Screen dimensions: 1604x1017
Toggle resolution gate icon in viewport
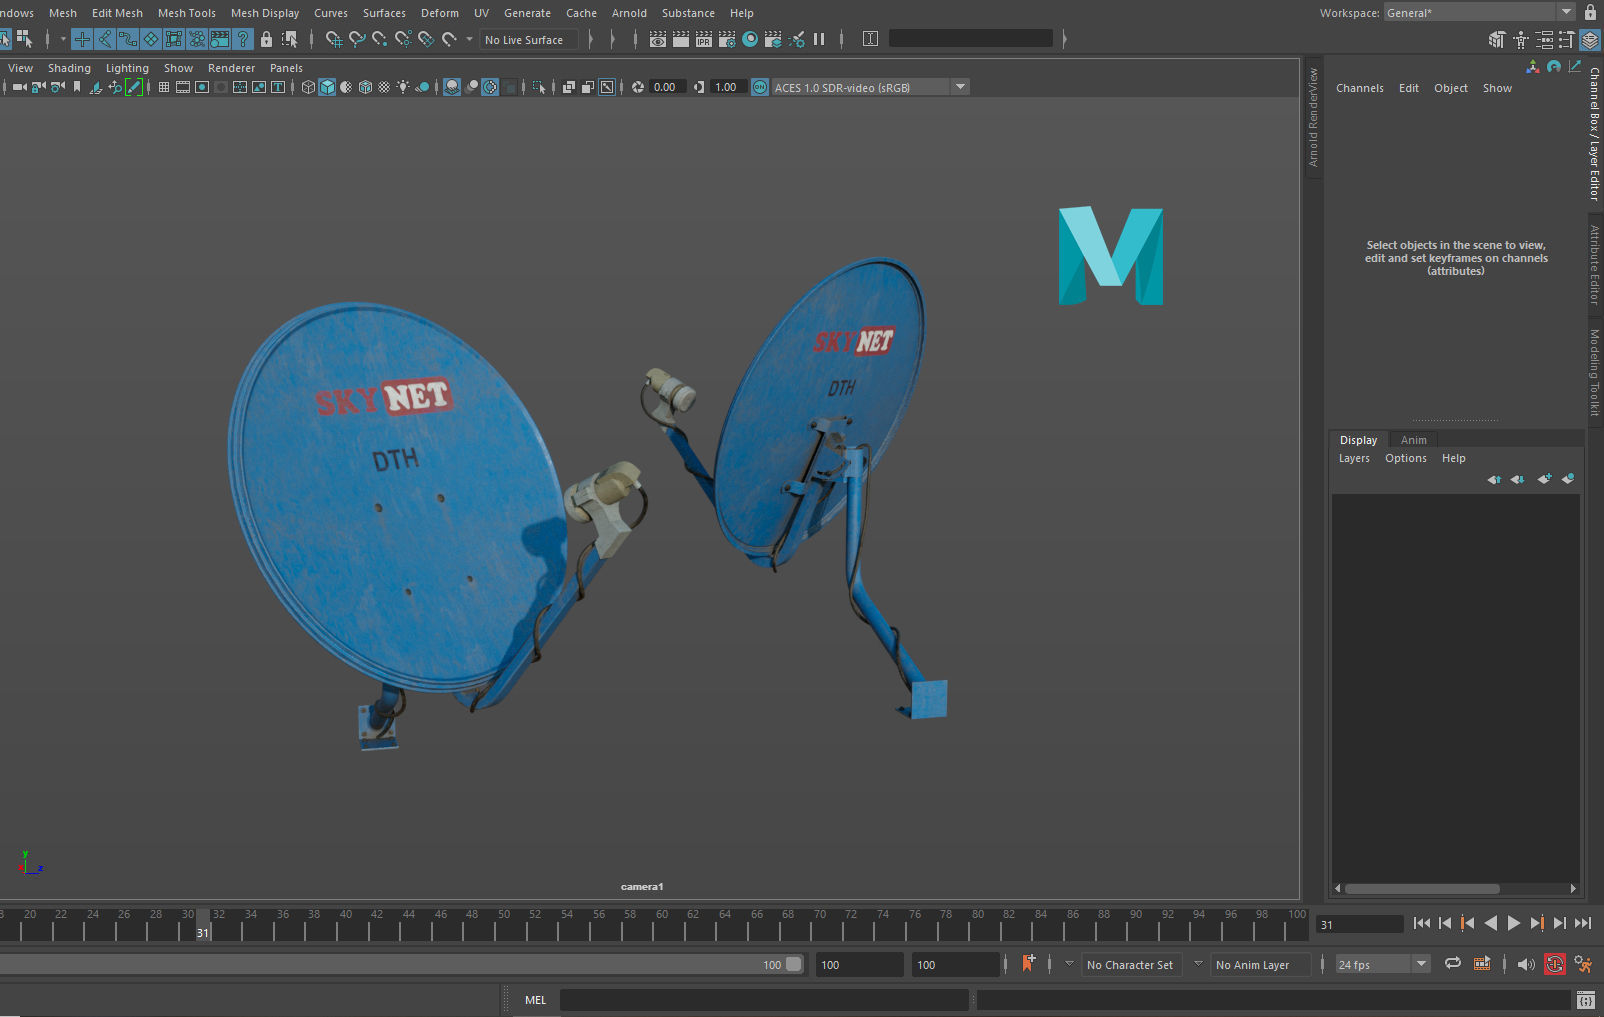[202, 87]
